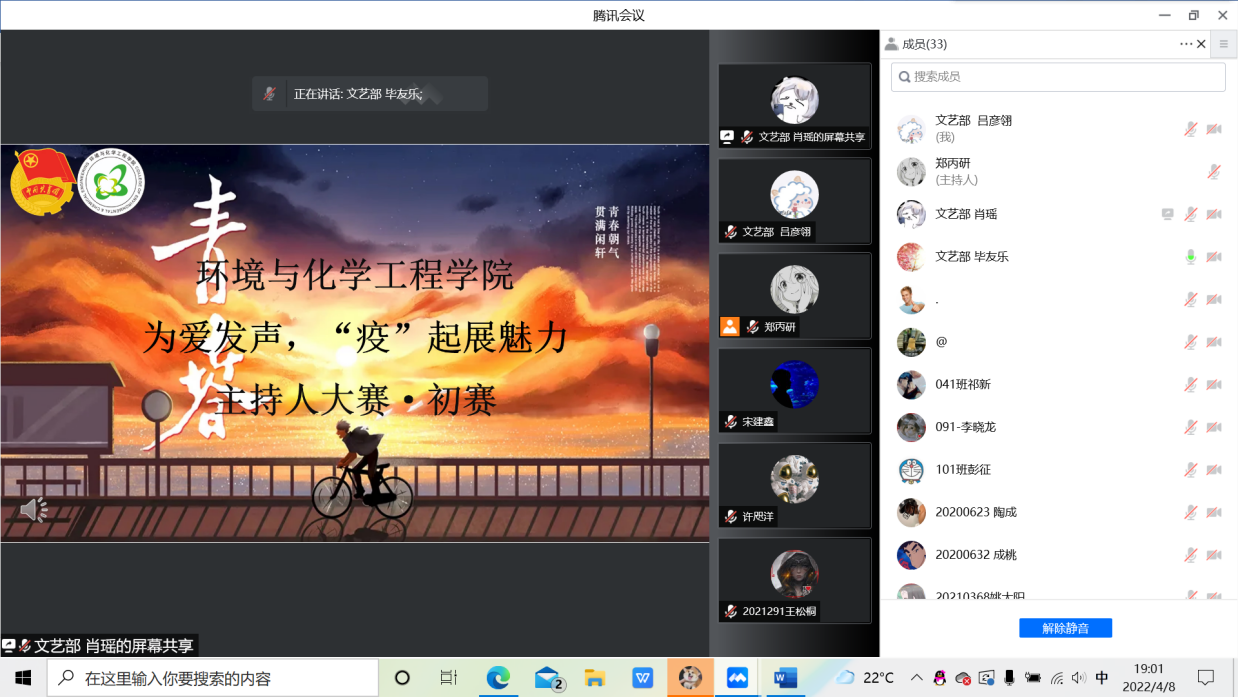Screen dimensions: 1238x697
Task: Click microphone icon in system tray
Action: pos(1010,678)
